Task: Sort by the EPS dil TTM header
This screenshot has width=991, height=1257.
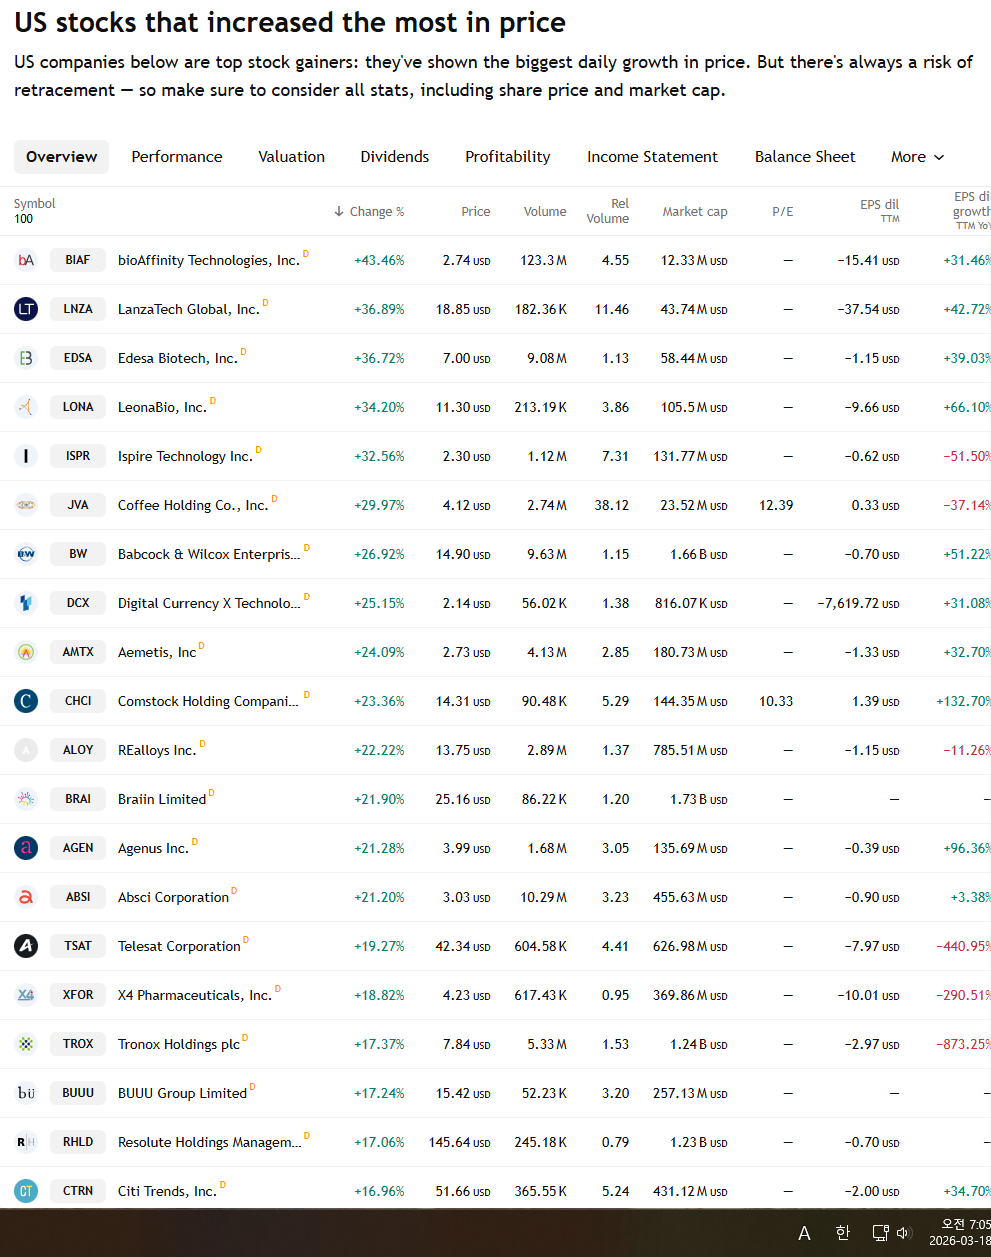Action: 880,211
